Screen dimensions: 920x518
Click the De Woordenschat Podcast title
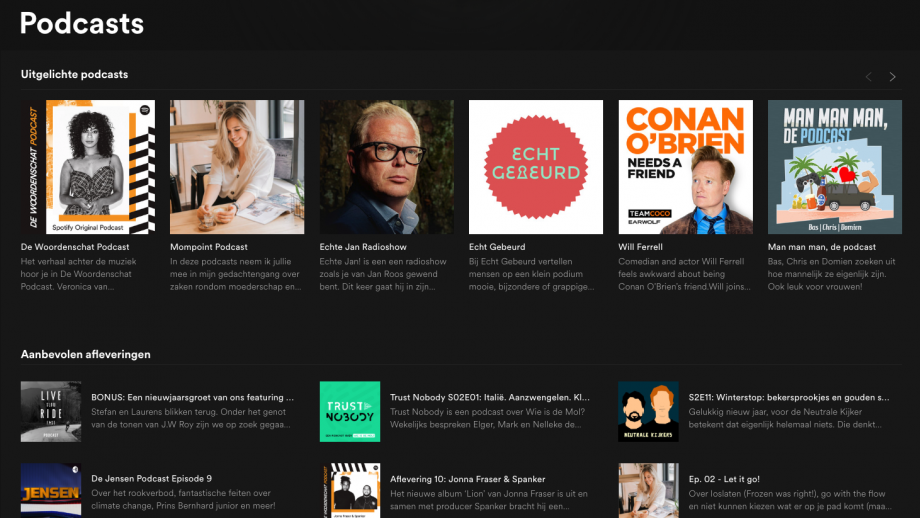tap(75, 247)
